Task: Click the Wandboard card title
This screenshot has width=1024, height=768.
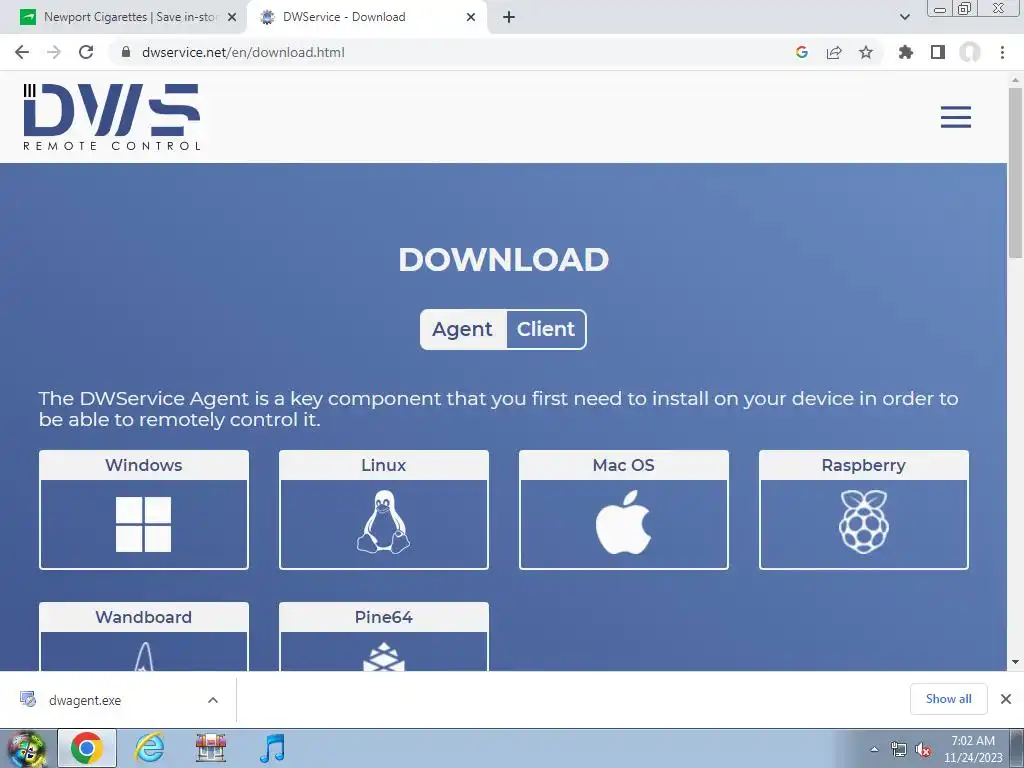Action: (x=144, y=617)
